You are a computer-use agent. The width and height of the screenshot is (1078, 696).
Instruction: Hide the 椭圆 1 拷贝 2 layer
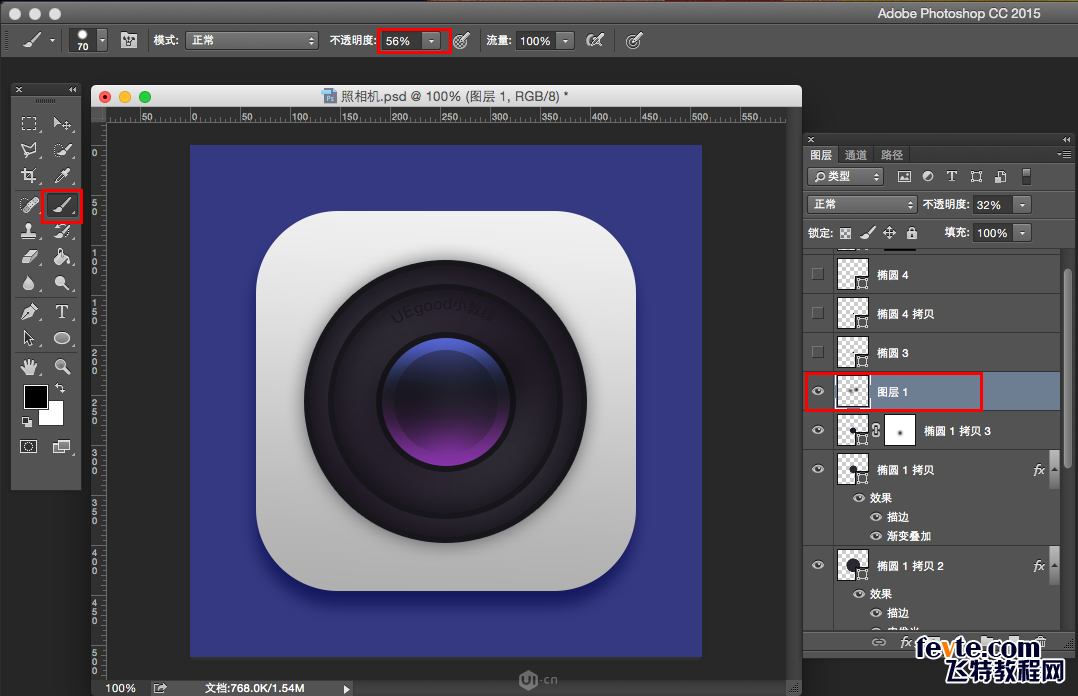click(x=818, y=565)
